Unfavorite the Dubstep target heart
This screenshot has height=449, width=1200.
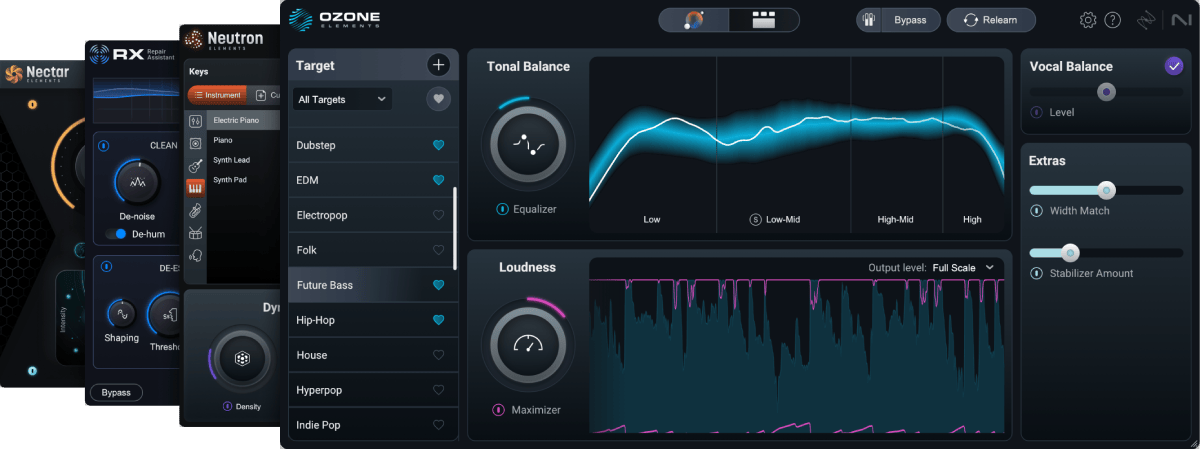(x=438, y=146)
